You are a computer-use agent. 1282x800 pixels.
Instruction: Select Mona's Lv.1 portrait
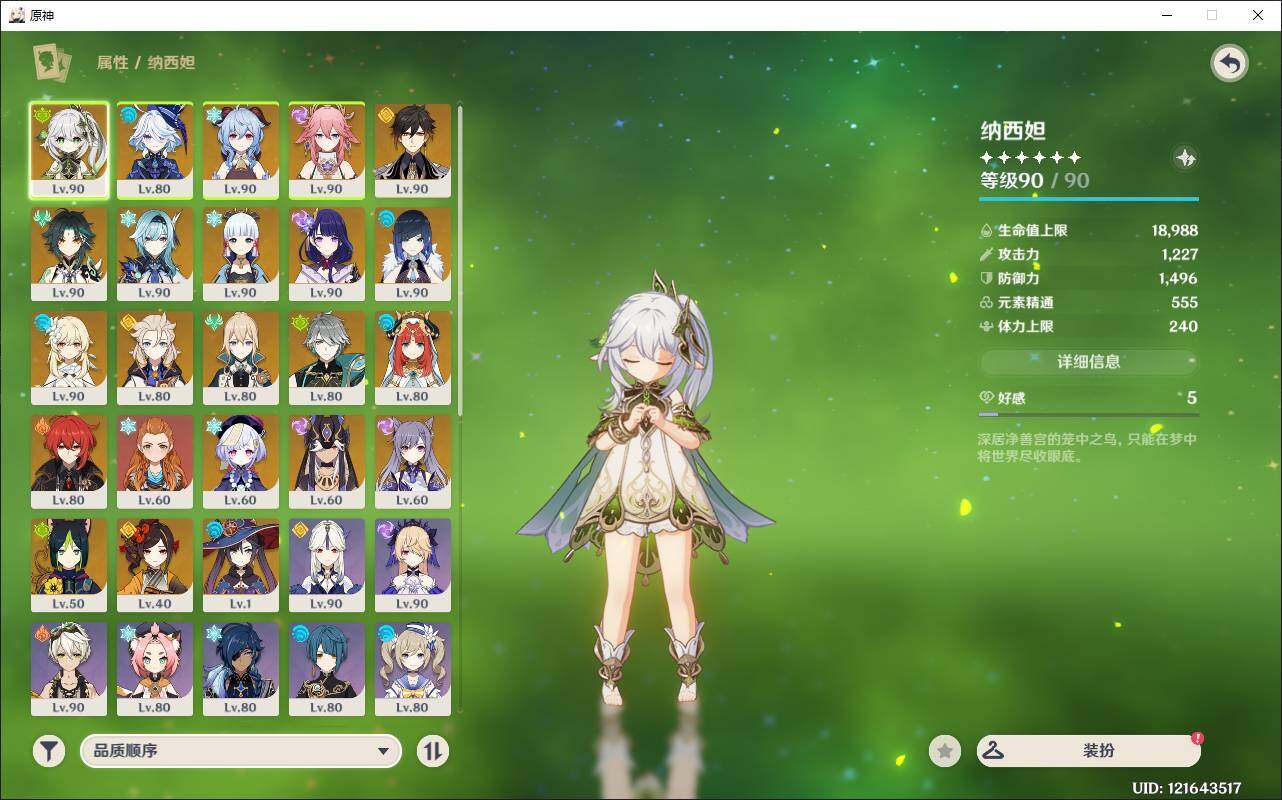coord(241,566)
